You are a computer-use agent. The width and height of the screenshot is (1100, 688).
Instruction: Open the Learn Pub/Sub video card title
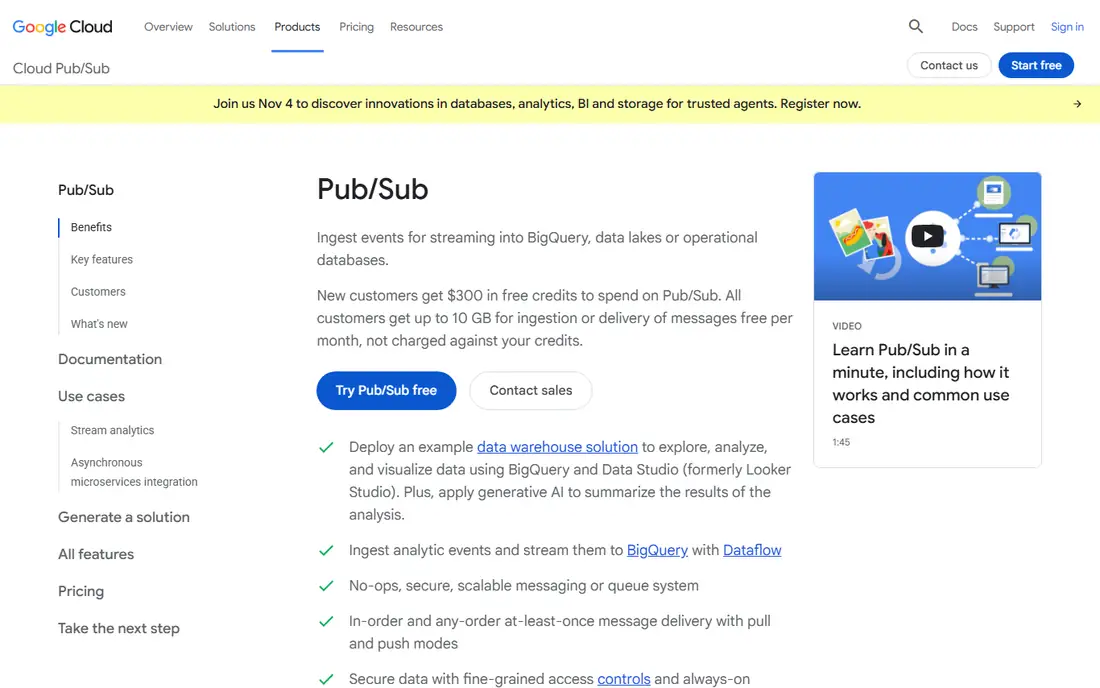920,384
